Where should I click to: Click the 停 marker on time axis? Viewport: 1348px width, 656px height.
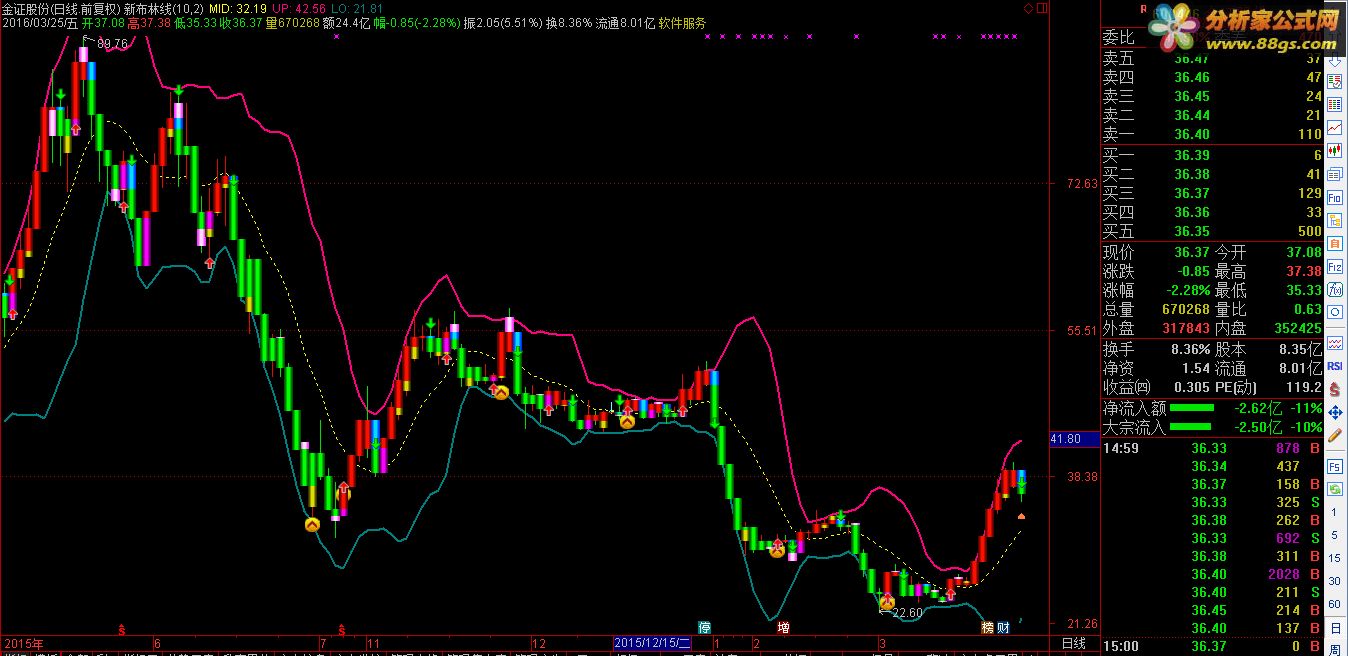pos(705,628)
